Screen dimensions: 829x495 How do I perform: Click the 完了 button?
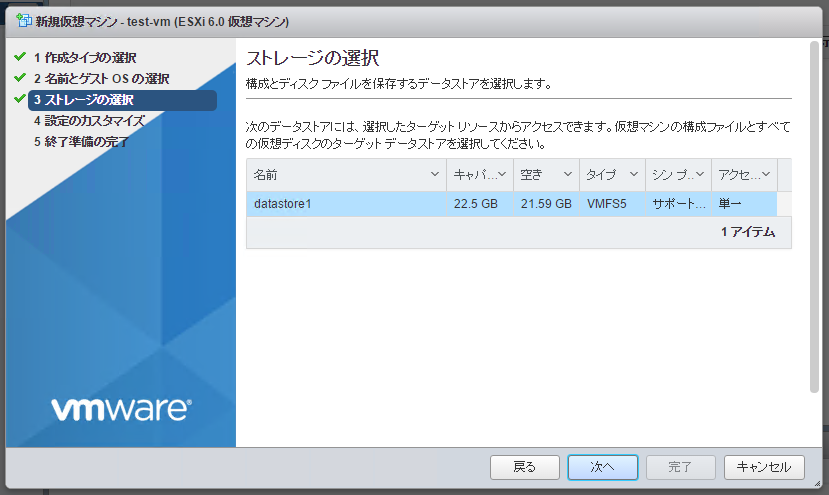click(x=680, y=468)
